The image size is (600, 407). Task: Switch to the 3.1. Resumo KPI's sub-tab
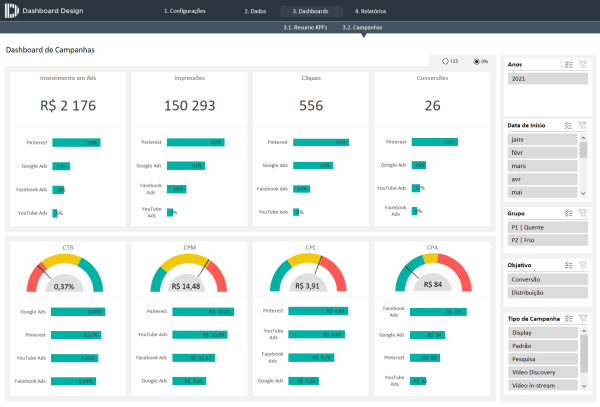(x=304, y=28)
